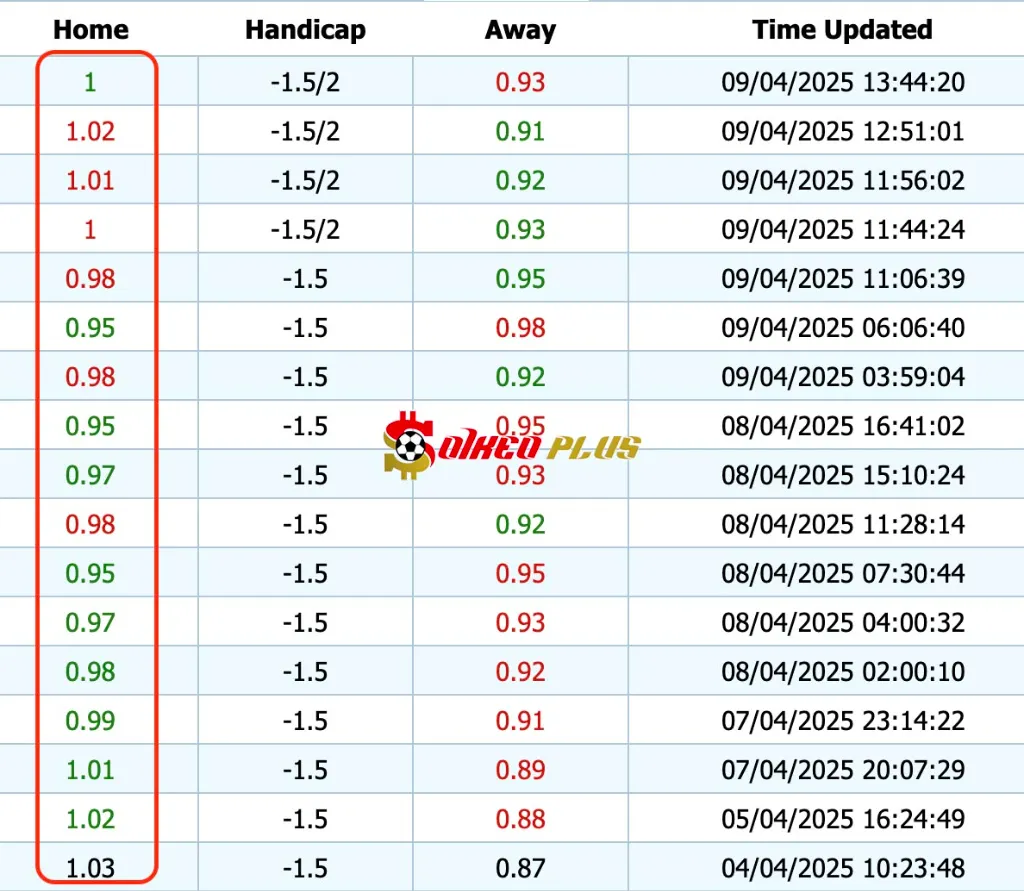Pick the Home odds value 0.99

click(90, 721)
